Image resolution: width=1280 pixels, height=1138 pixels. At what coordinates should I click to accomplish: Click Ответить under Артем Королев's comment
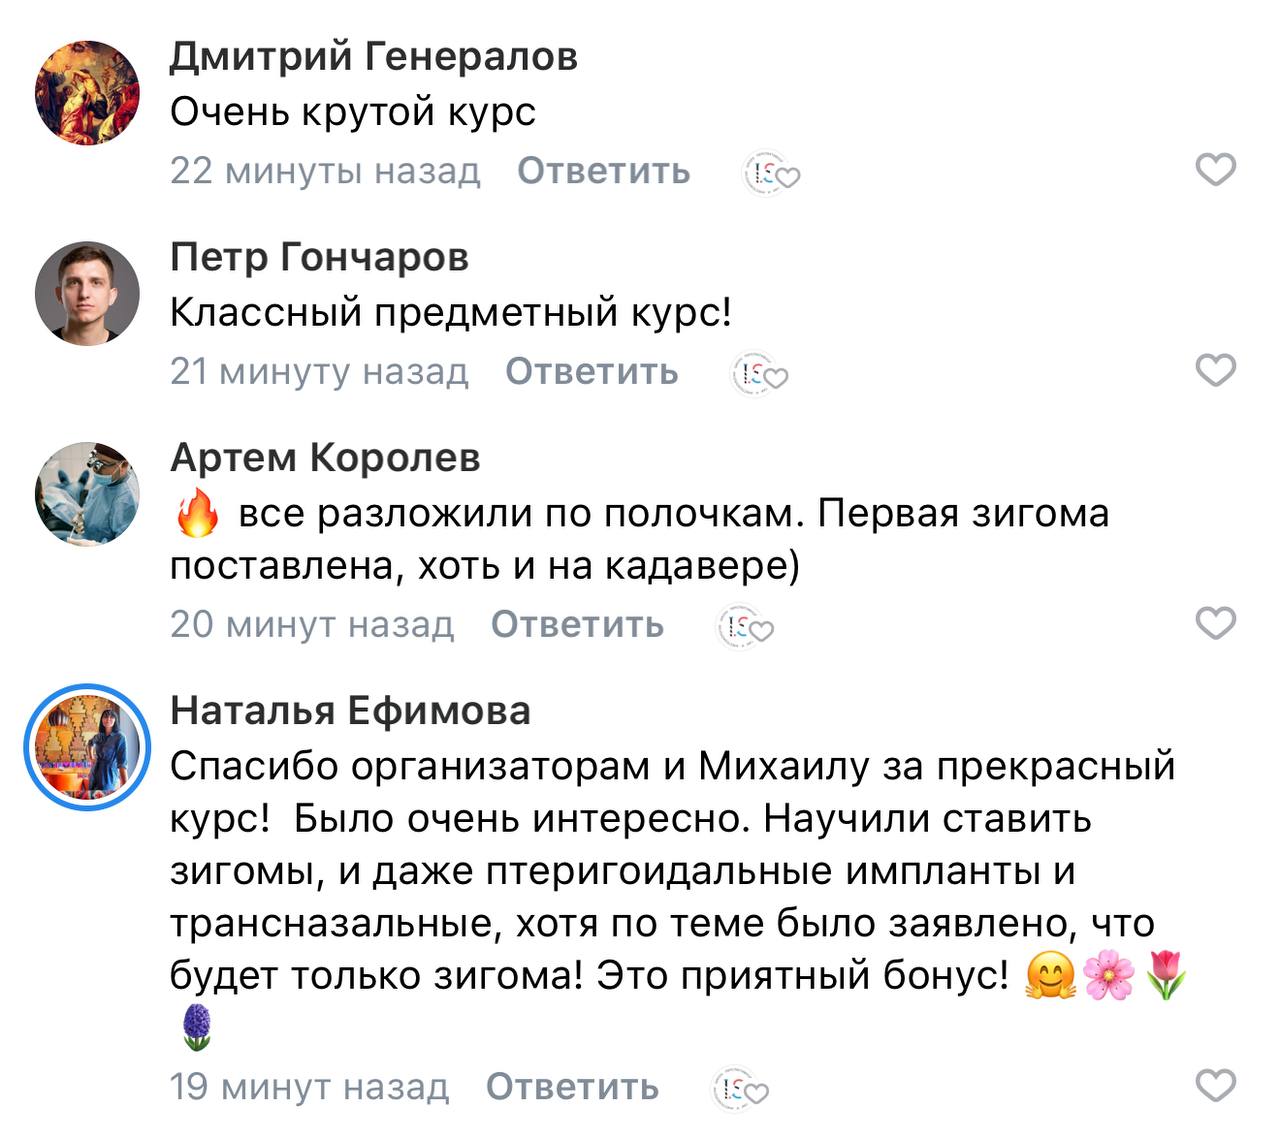(x=577, y=624)
